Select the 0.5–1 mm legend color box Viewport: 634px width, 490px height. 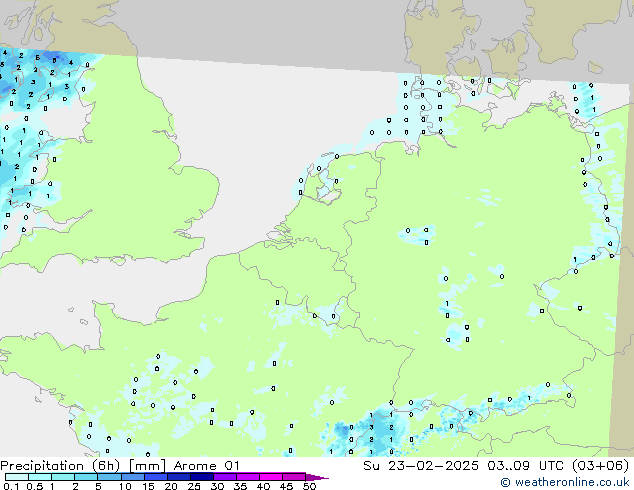pyautogui.click(x=40, y=477)
